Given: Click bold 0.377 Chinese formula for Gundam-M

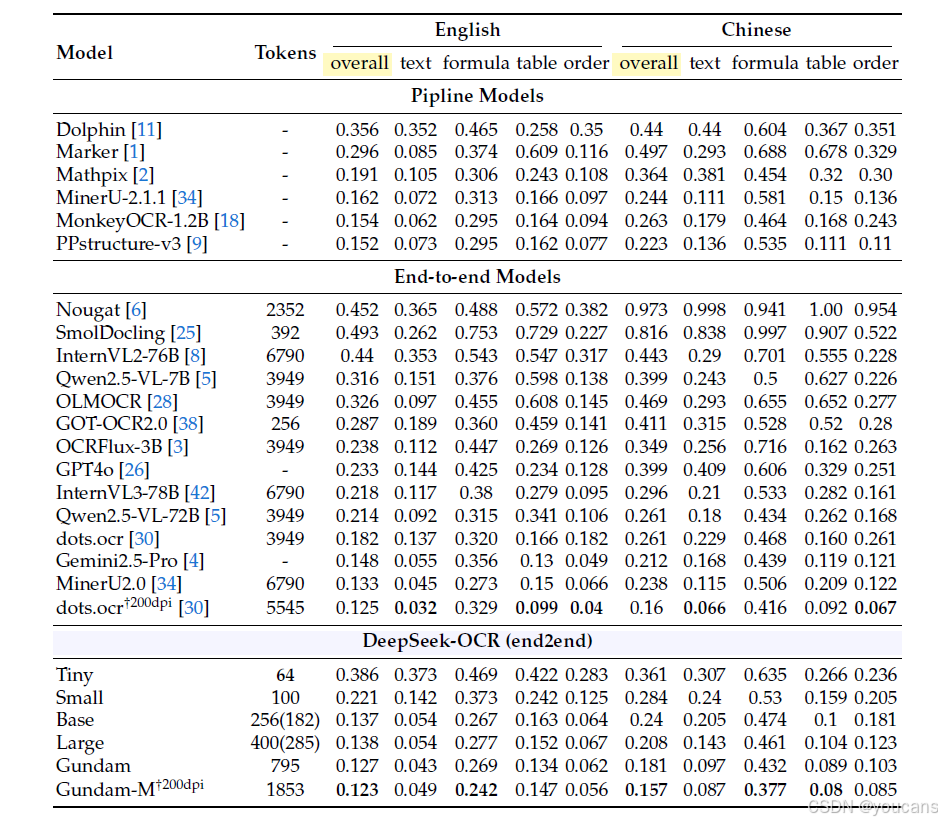Looking at the screenshot, I should click(x=765, y=790).
